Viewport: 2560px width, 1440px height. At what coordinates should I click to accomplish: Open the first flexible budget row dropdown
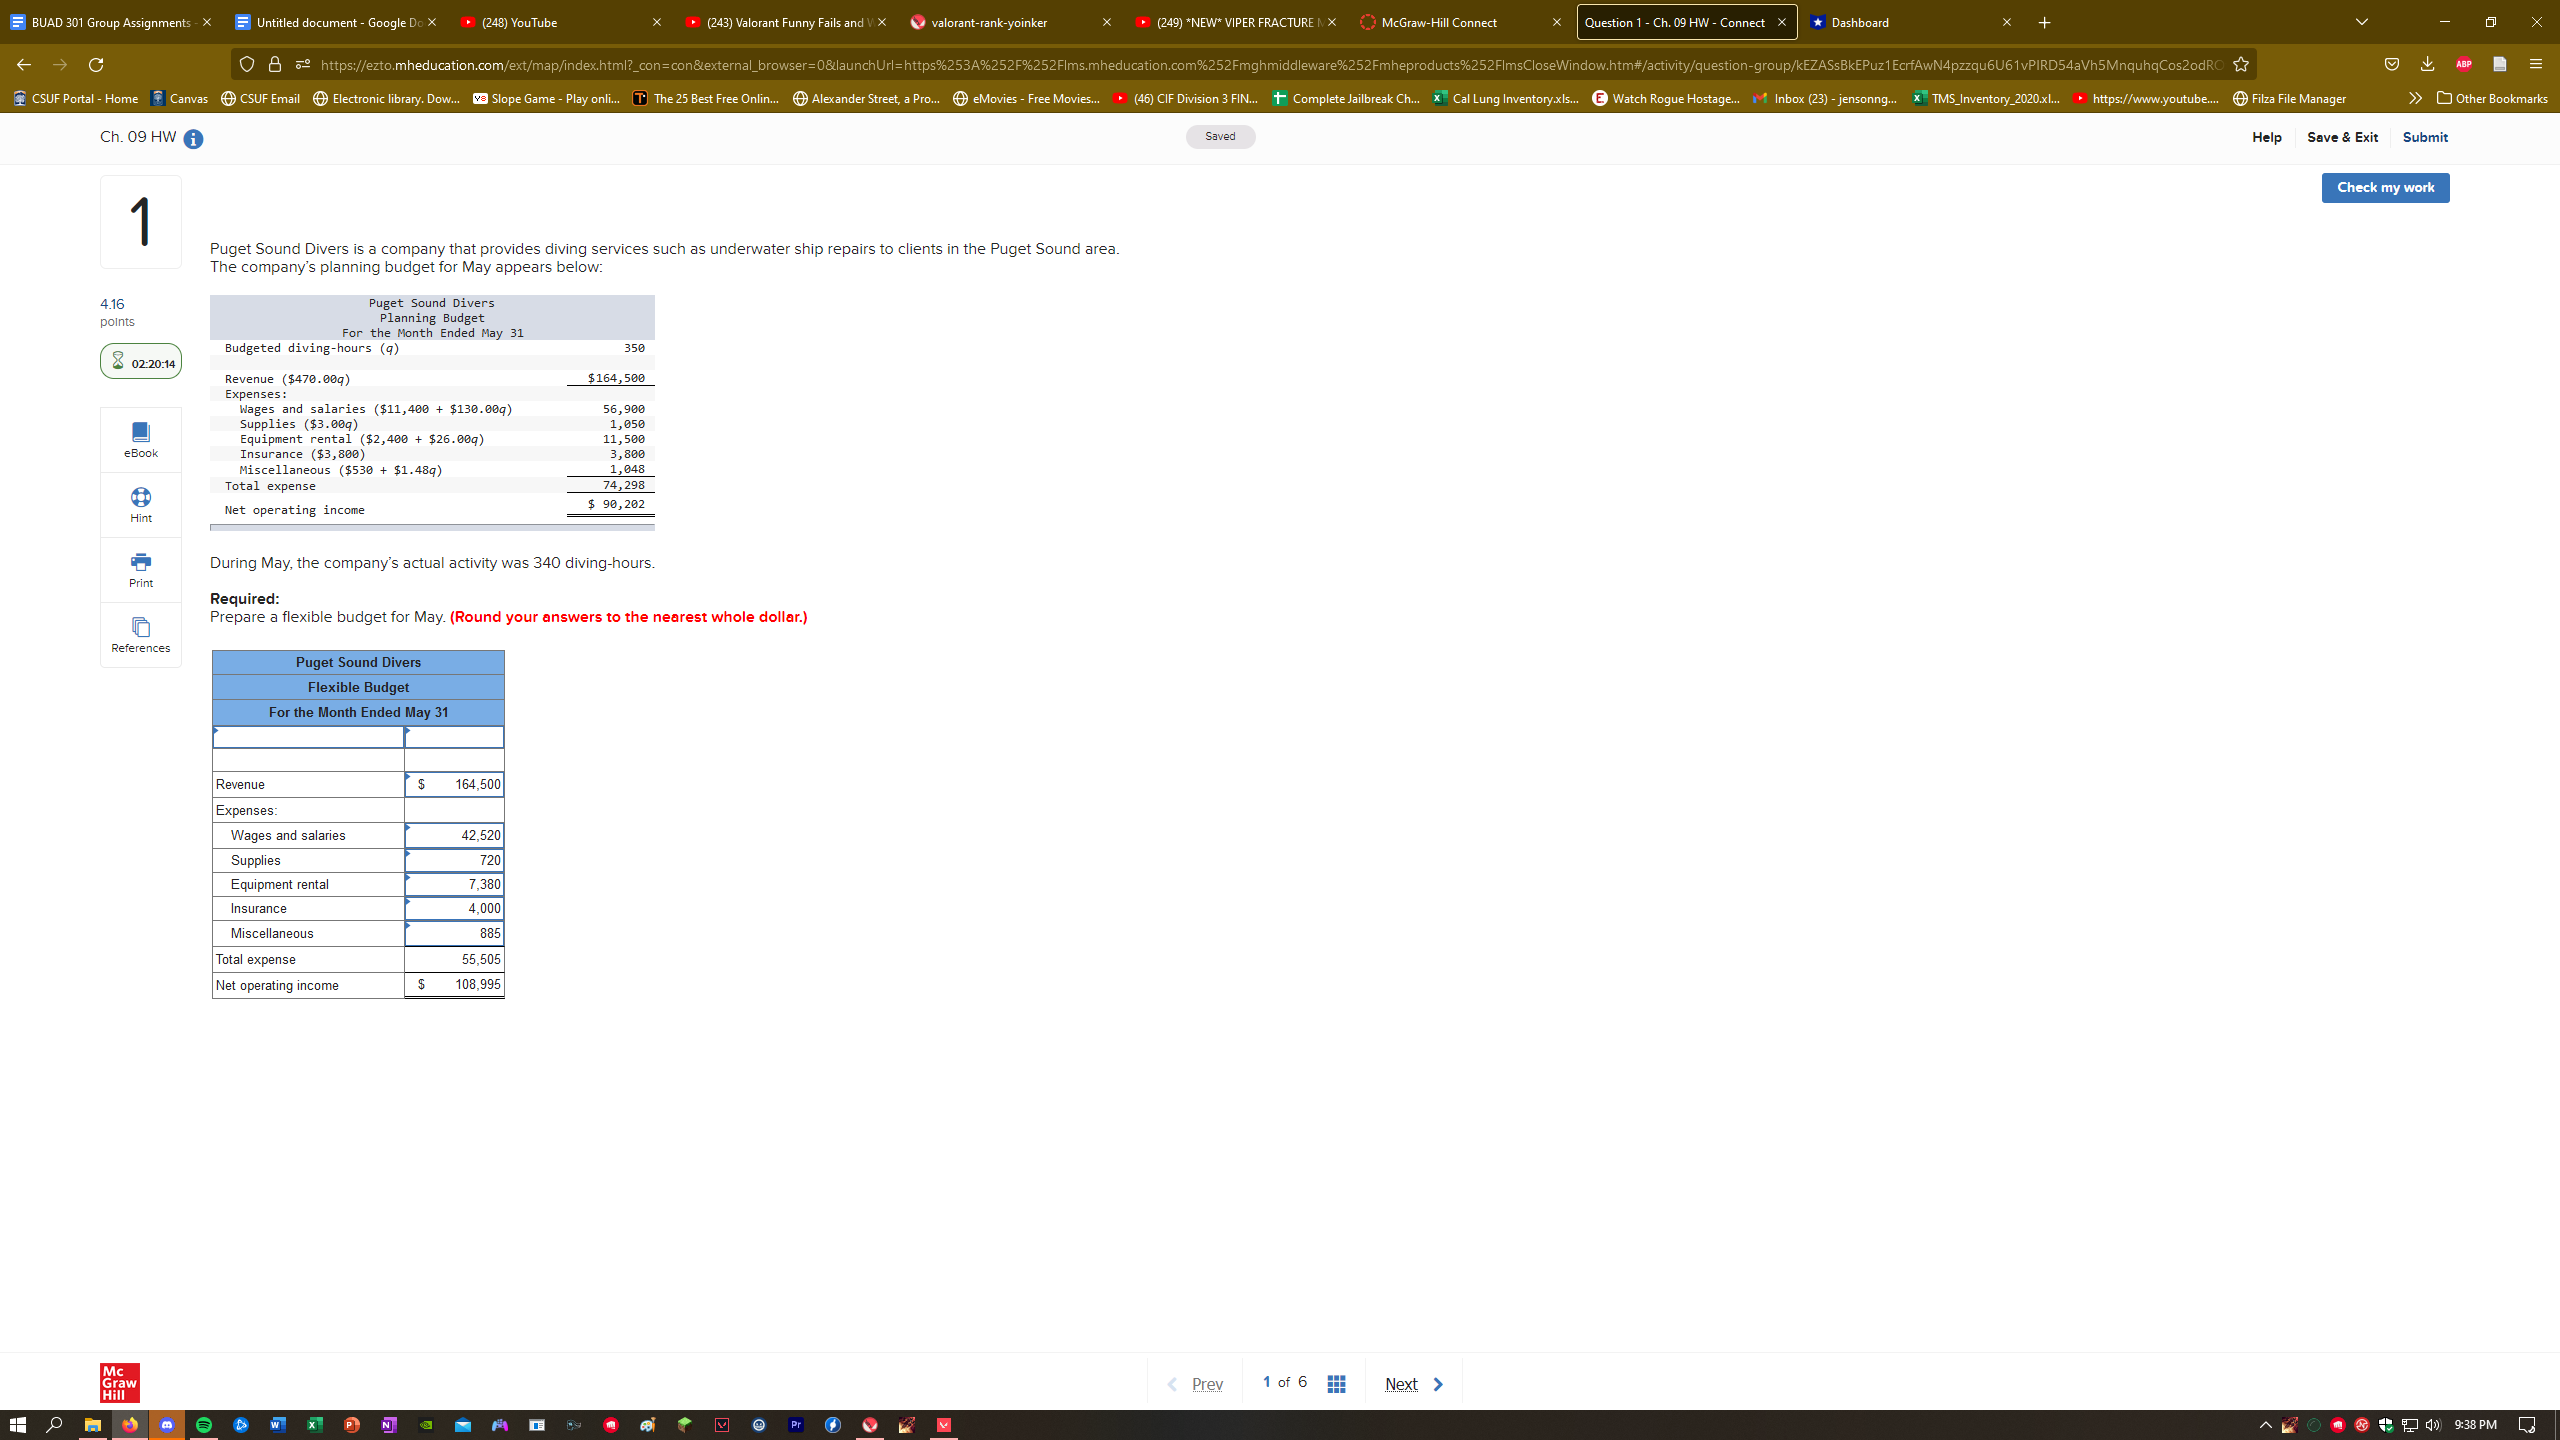click(308, 737)
